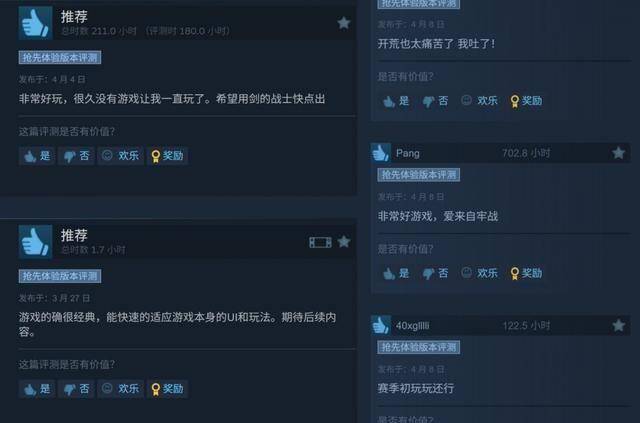Click Pang's thumbs-up avatar icon

pos(381,153)
